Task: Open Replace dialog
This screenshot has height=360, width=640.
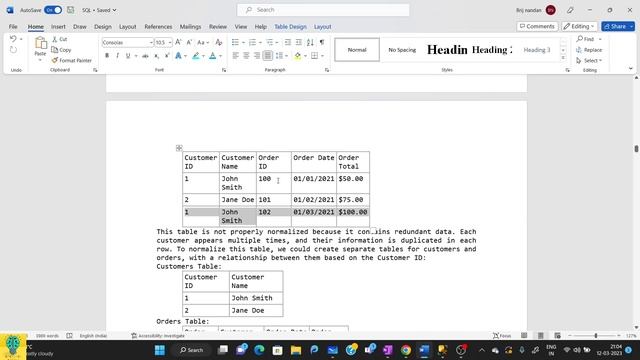Action: click(589, 50)
